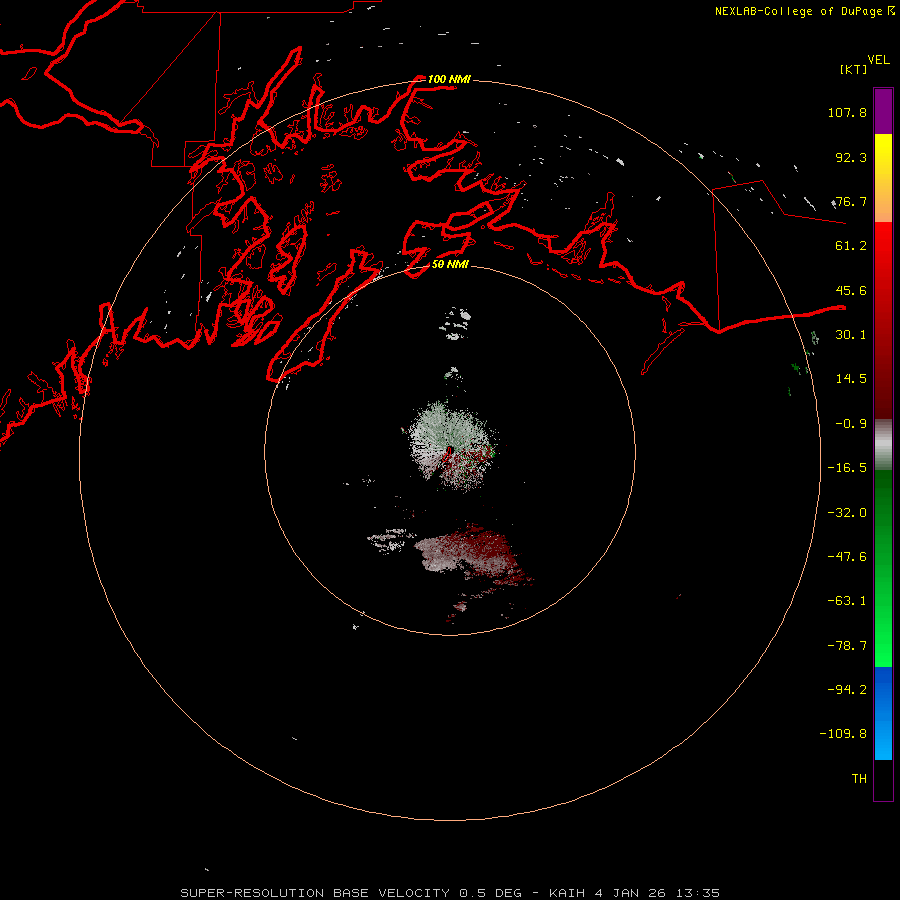Click the -109.8 legend value
The height and width of the screenshot is (900, 900).
[x=843, y=734]
